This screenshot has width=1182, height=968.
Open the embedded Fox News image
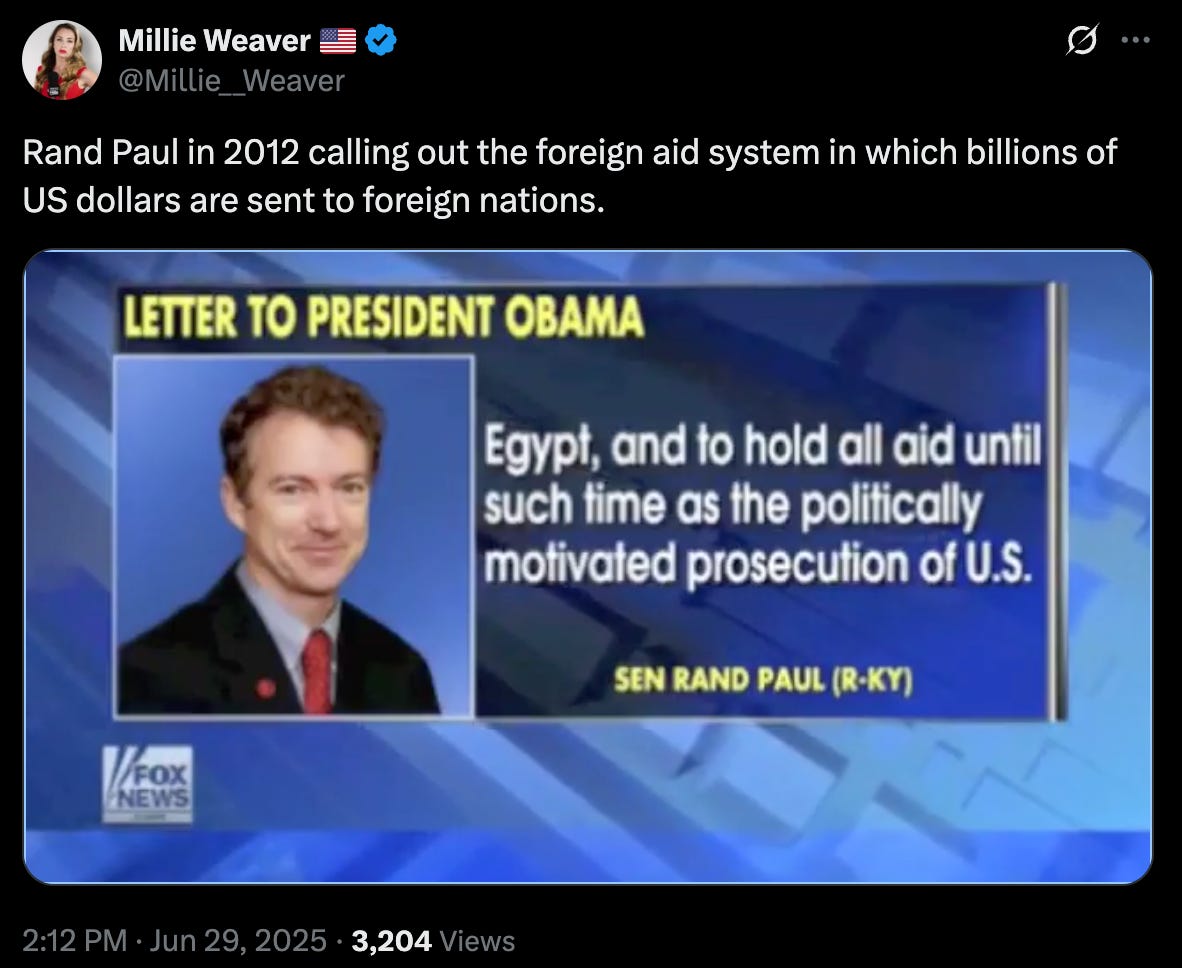(588, 566)
